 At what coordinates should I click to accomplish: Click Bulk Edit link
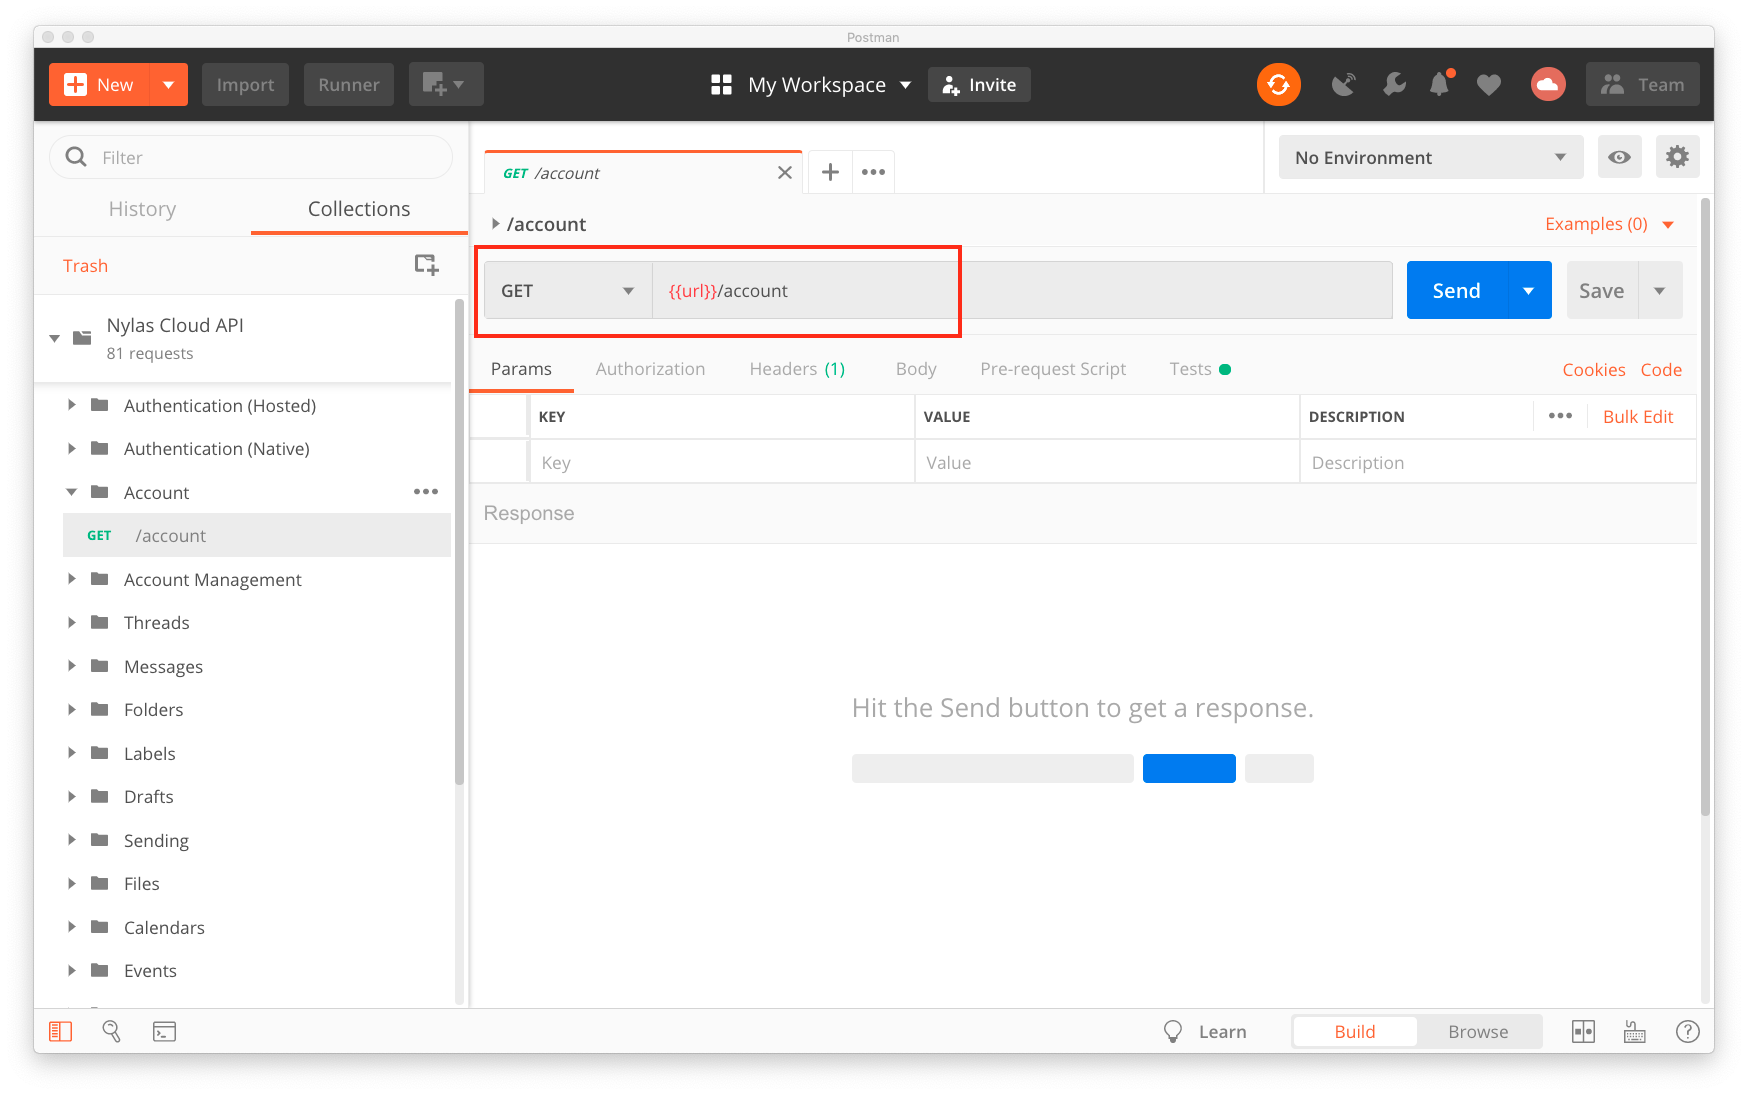coord(1638,417)
